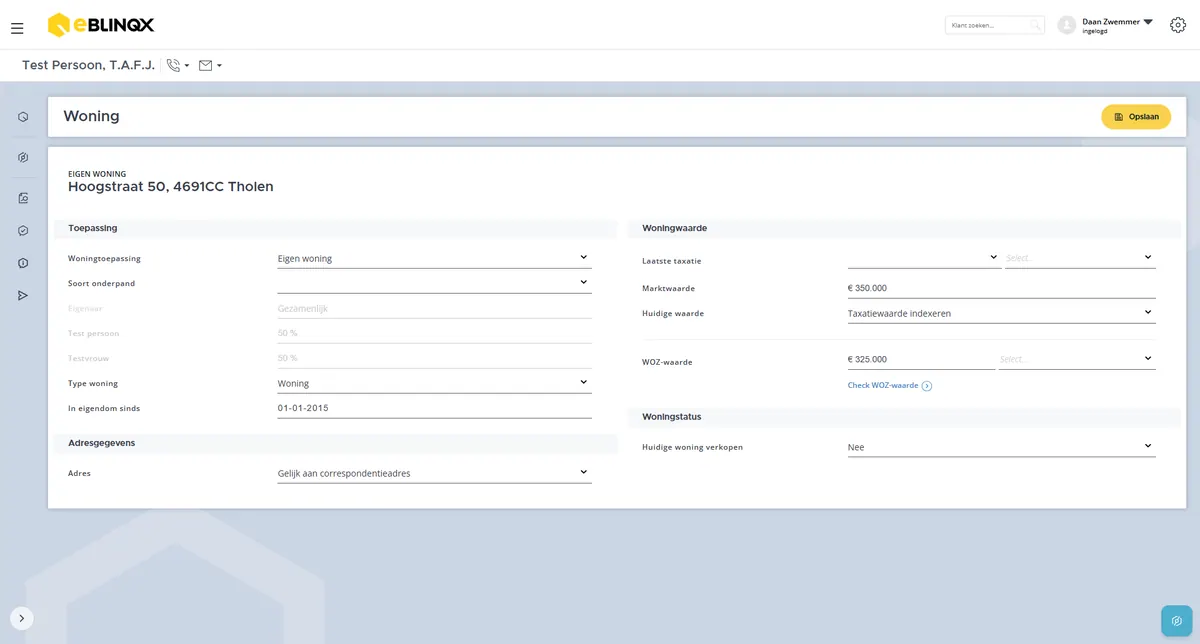This screenshot has width=1200, height=644.
Task: Click the Woning page heading
Action: 91,116
